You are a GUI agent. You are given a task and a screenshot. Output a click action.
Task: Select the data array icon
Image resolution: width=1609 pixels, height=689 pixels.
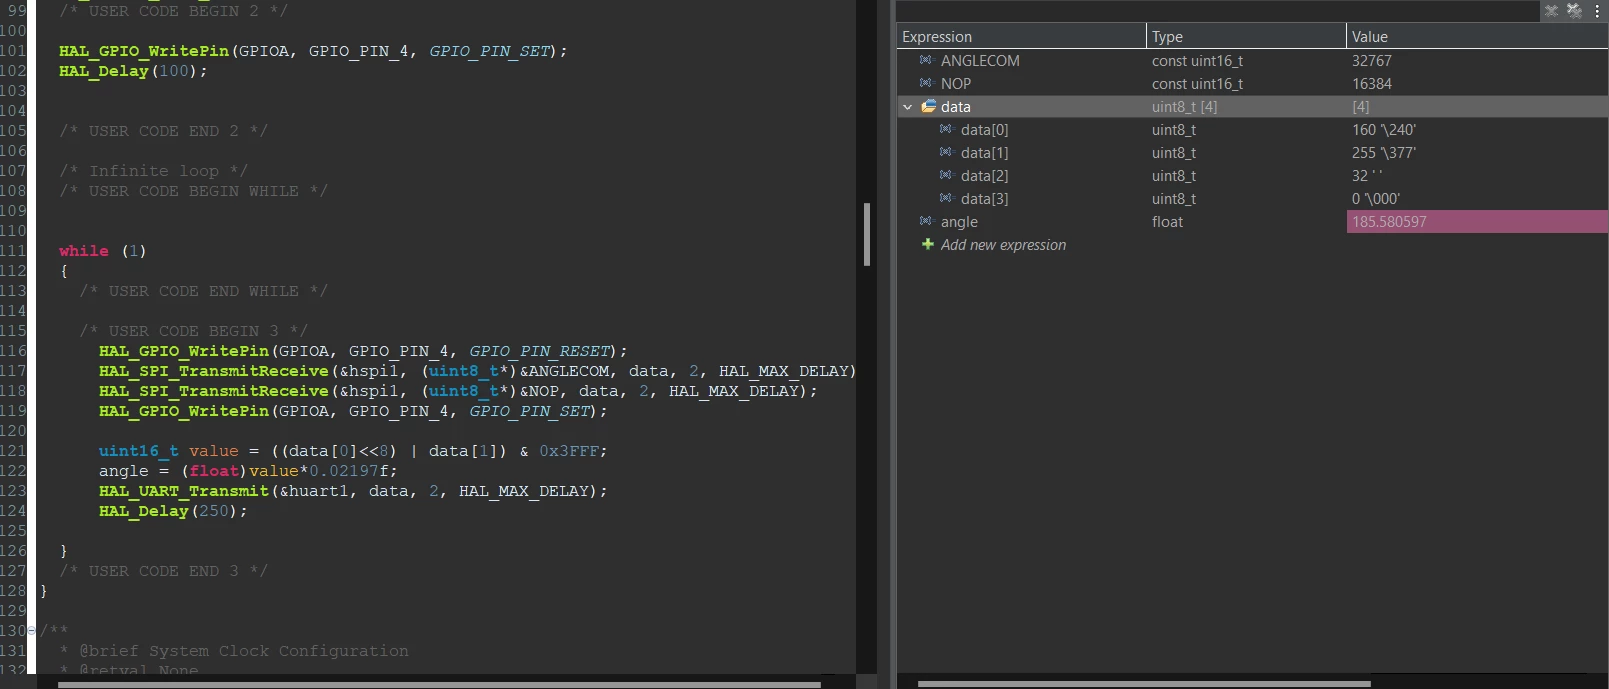tap(929, 106)
